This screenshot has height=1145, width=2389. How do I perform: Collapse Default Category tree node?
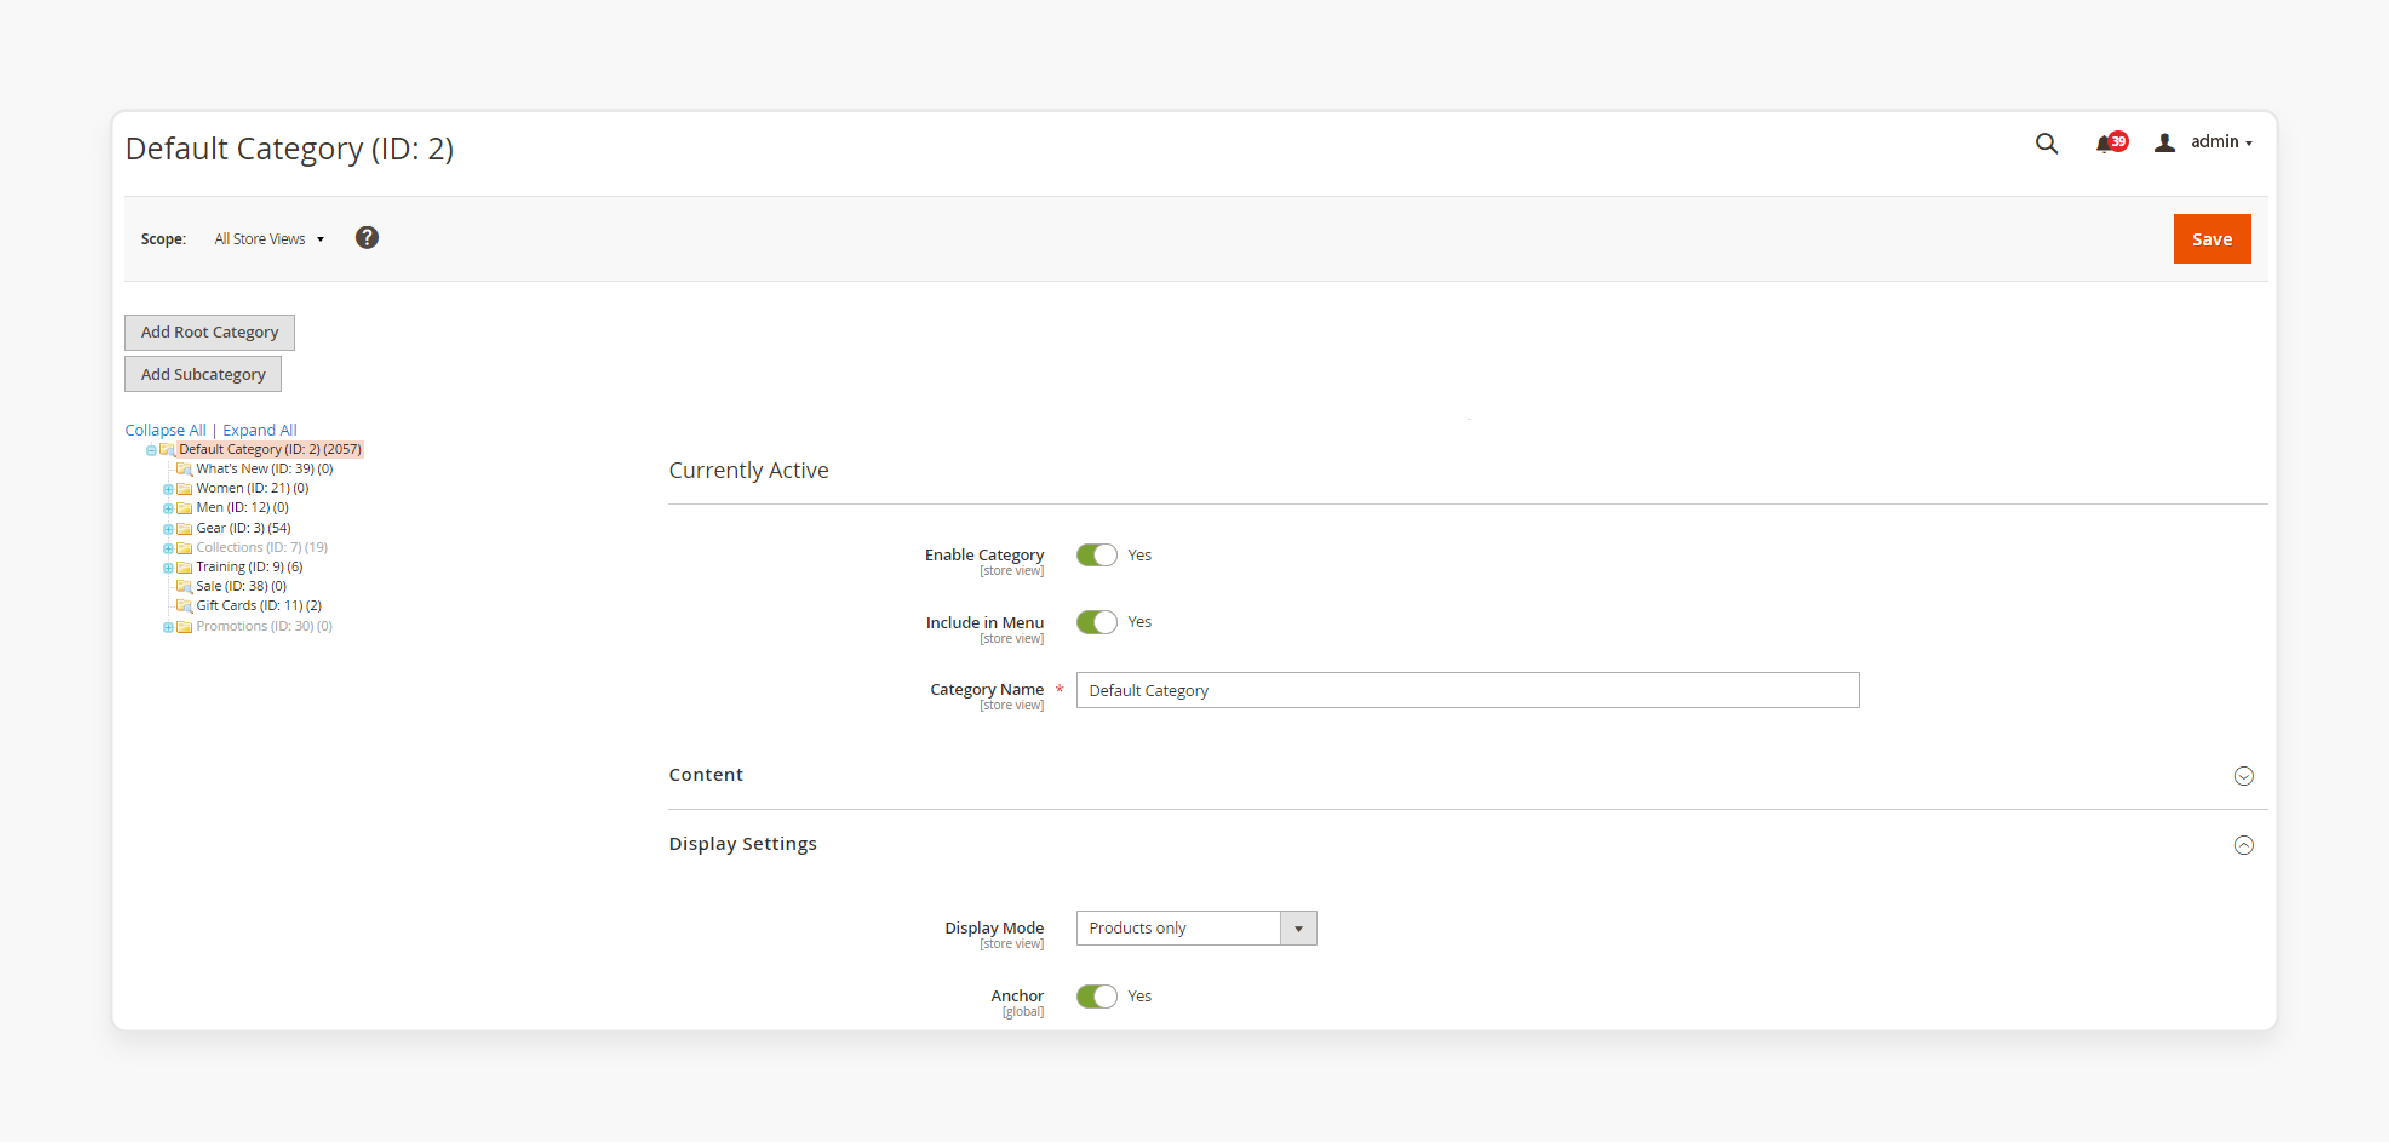point(151,450)
